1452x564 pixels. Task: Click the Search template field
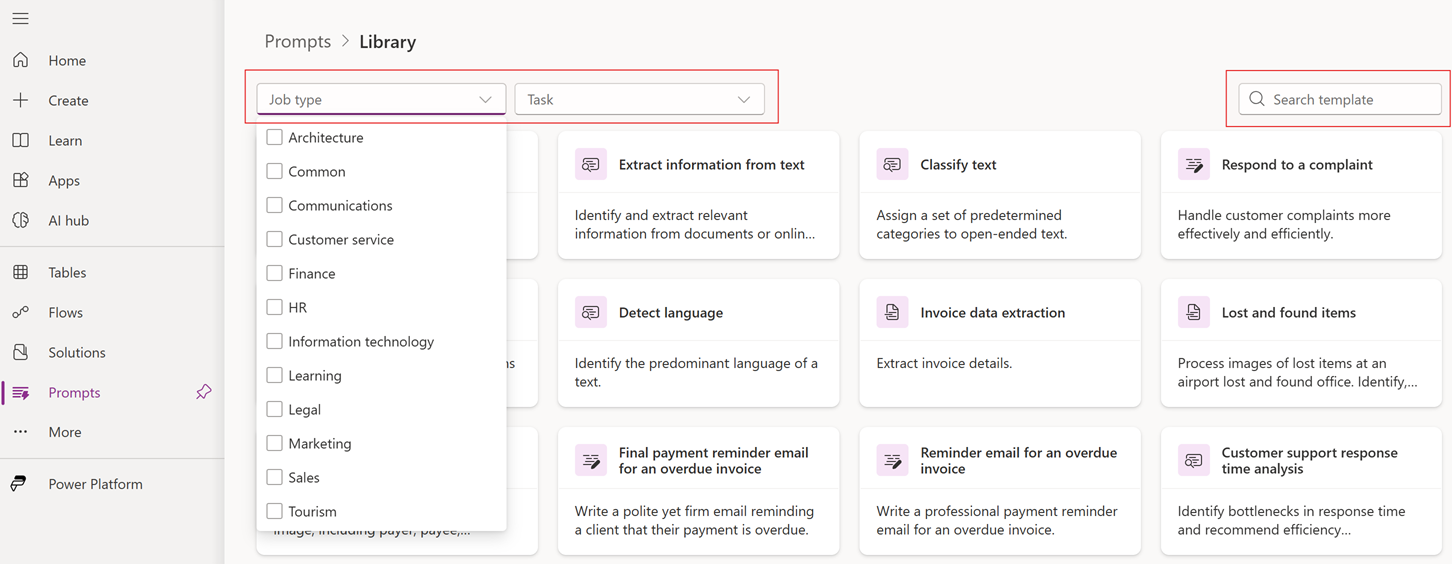1340,99
